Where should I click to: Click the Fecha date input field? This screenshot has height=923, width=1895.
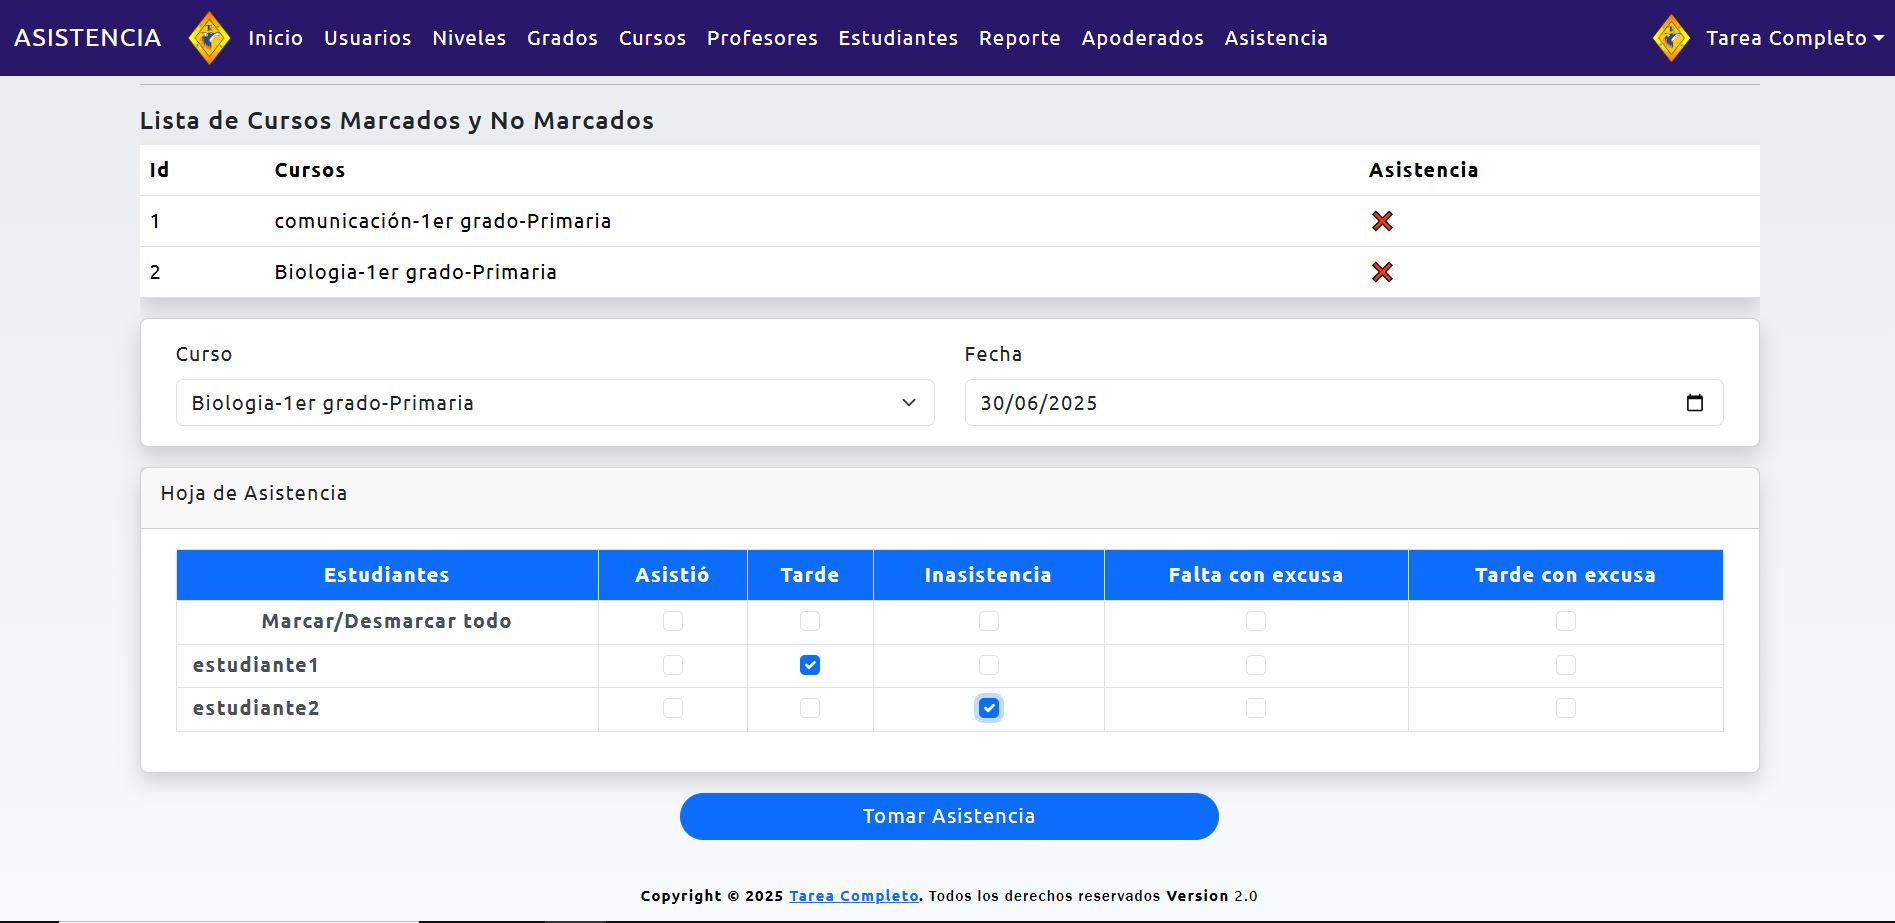1300,403
